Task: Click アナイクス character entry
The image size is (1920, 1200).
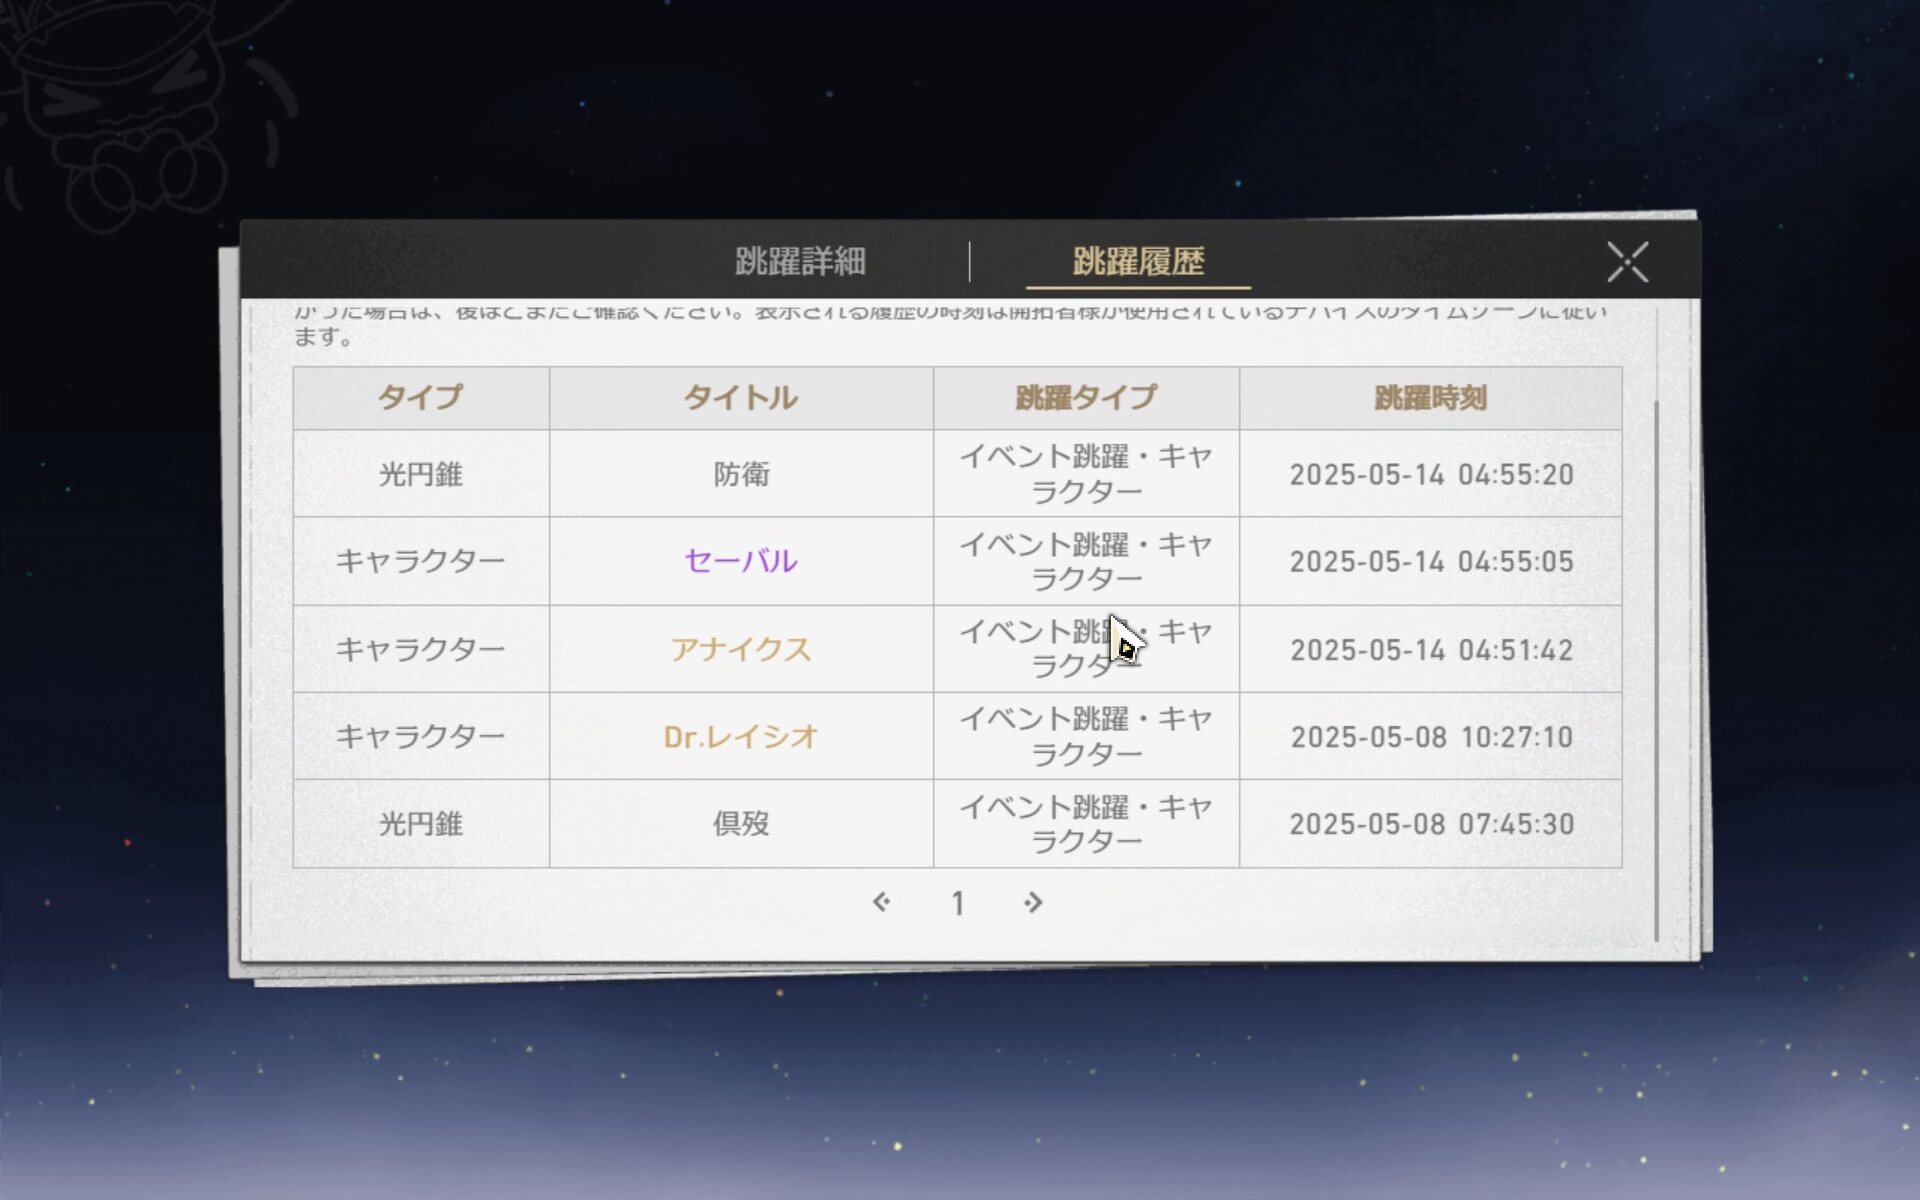Action: [x=741, y=649]
